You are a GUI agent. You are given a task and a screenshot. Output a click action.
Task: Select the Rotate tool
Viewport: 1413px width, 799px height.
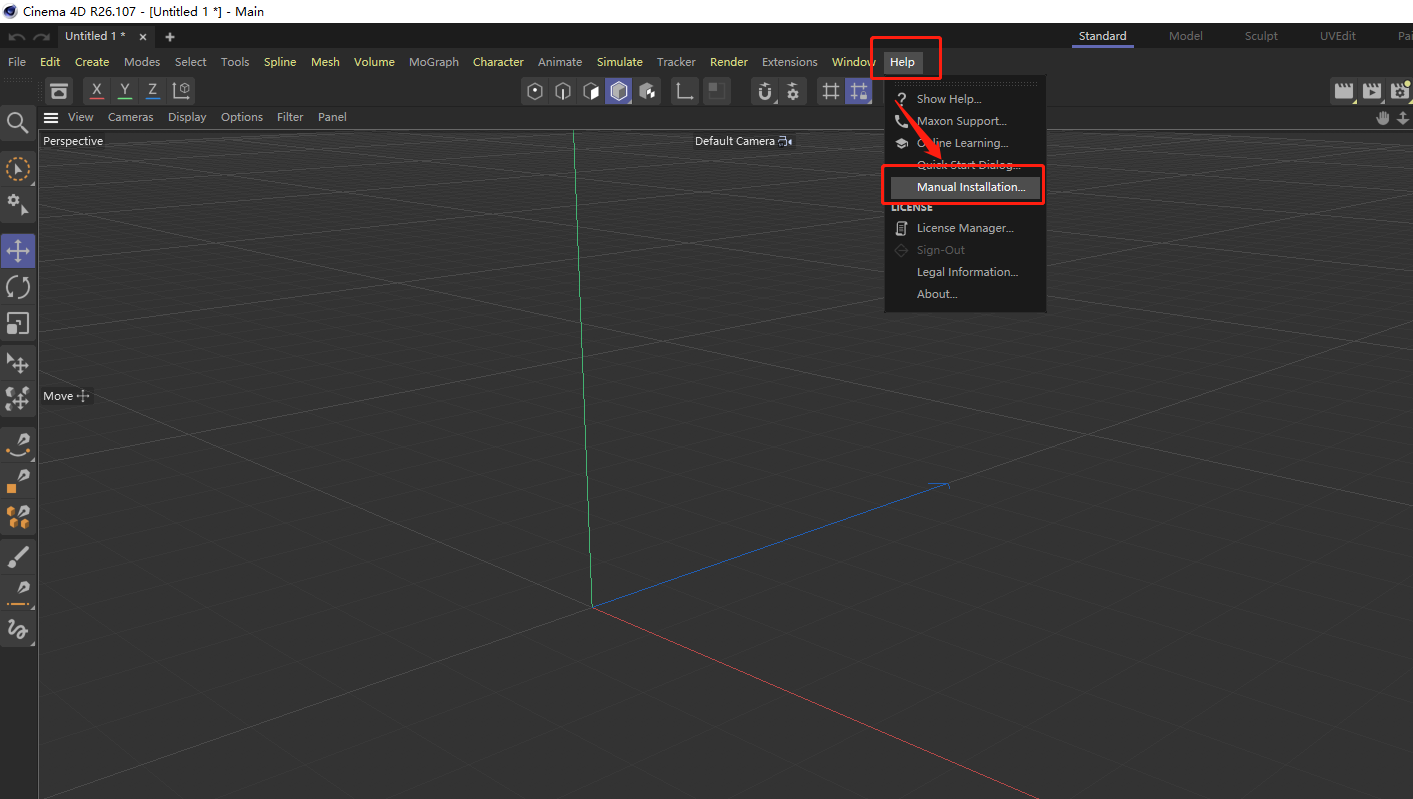point(17,287)
